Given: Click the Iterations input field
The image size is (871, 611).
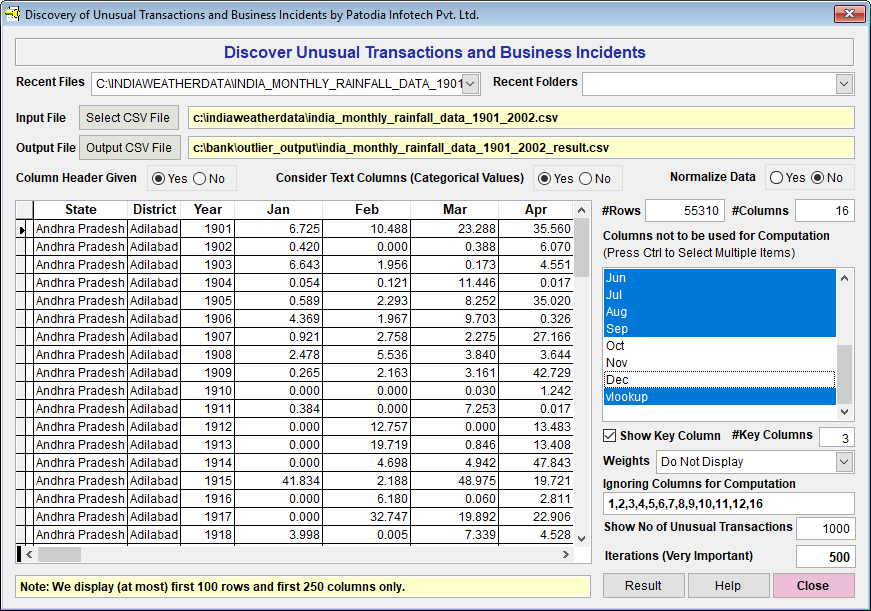Looking at the screenshot, I should [x=825, y=557].
